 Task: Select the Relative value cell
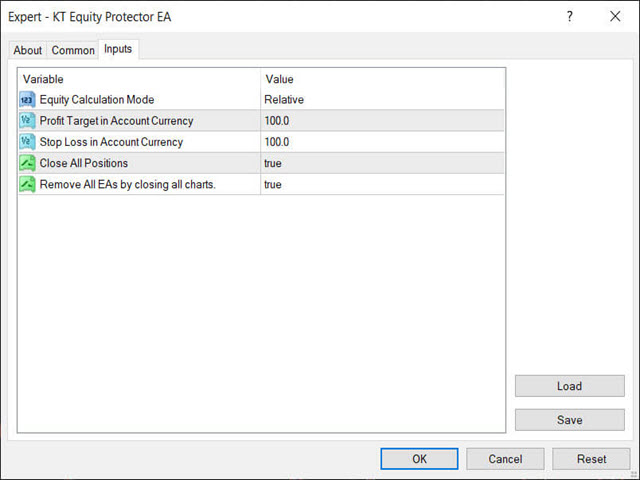pyautogui.click(x=382, y=100)
